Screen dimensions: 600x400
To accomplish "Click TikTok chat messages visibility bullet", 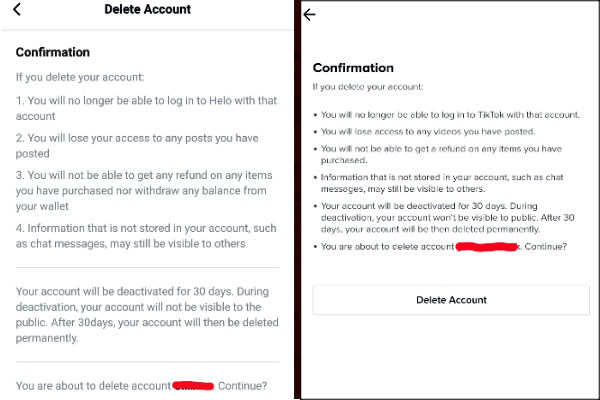I will [x=440, y=183].
